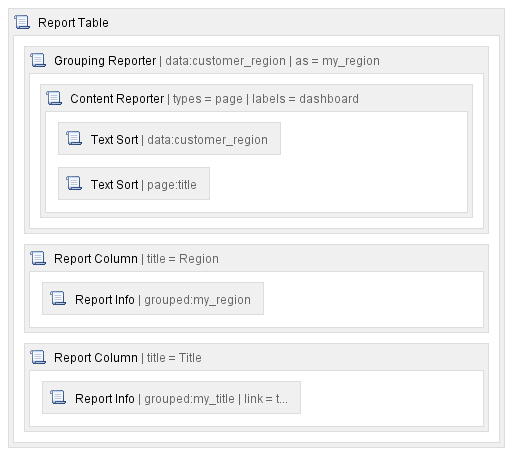Click the Report Column Region macro icon
Image resolution: width=513 pixels, height=457 pixels.
tap(38, 258)
